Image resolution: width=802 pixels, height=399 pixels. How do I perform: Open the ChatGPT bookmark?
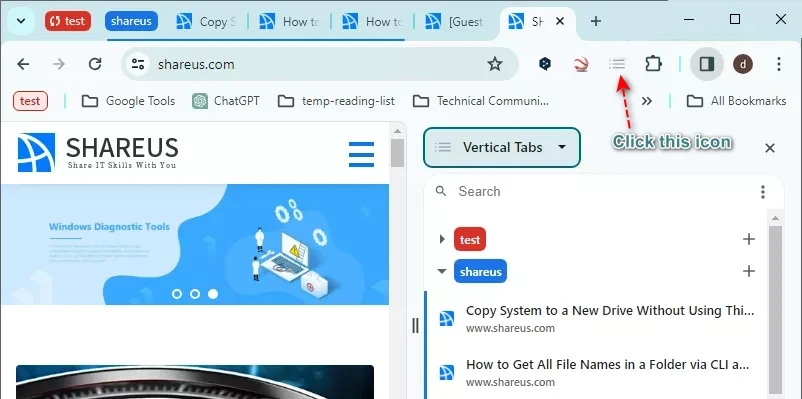[x=226, y=101]
